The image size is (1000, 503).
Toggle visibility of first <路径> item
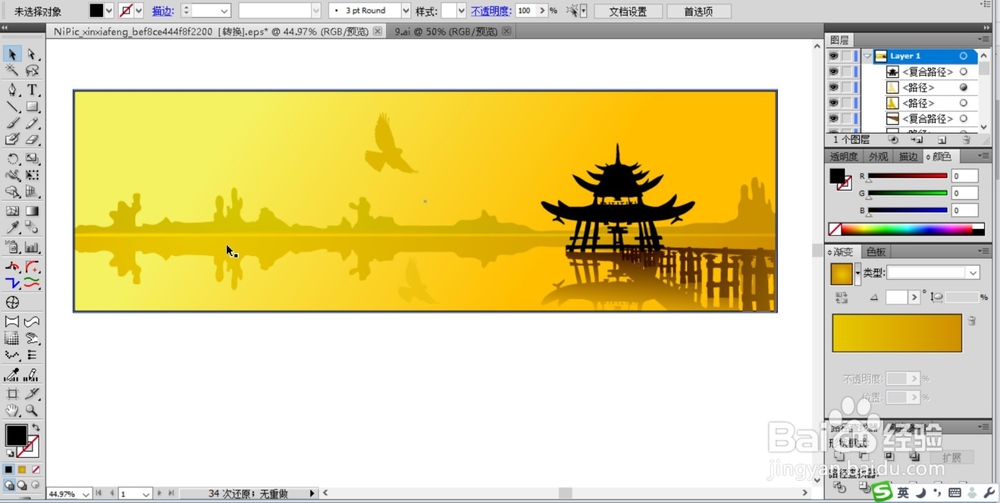[x=834, y=87]
